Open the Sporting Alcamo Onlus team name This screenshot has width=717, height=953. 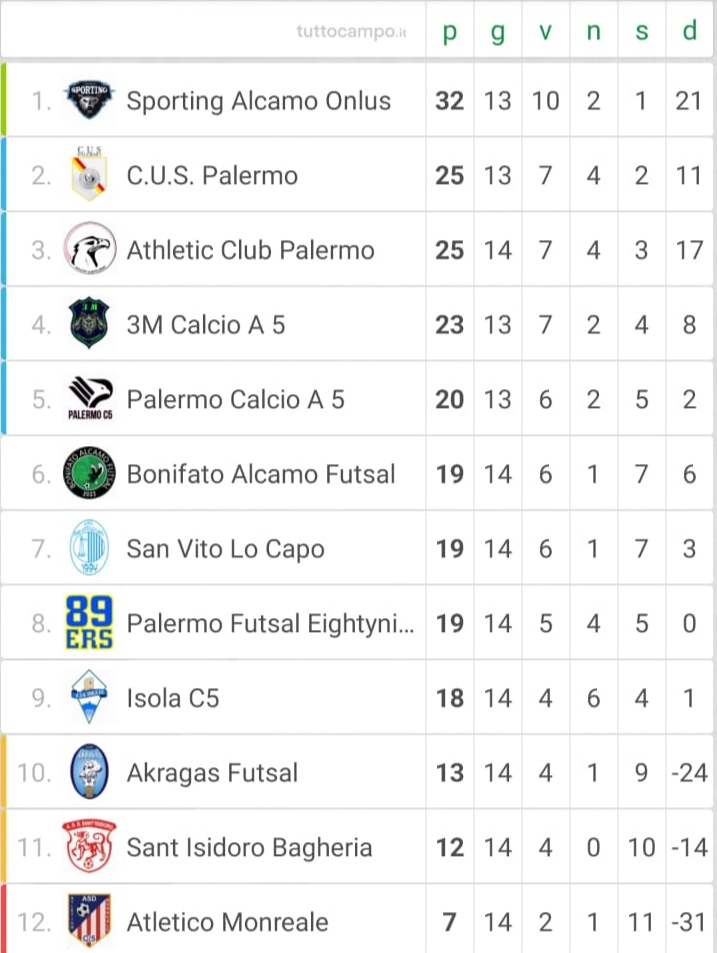point(258,101)
